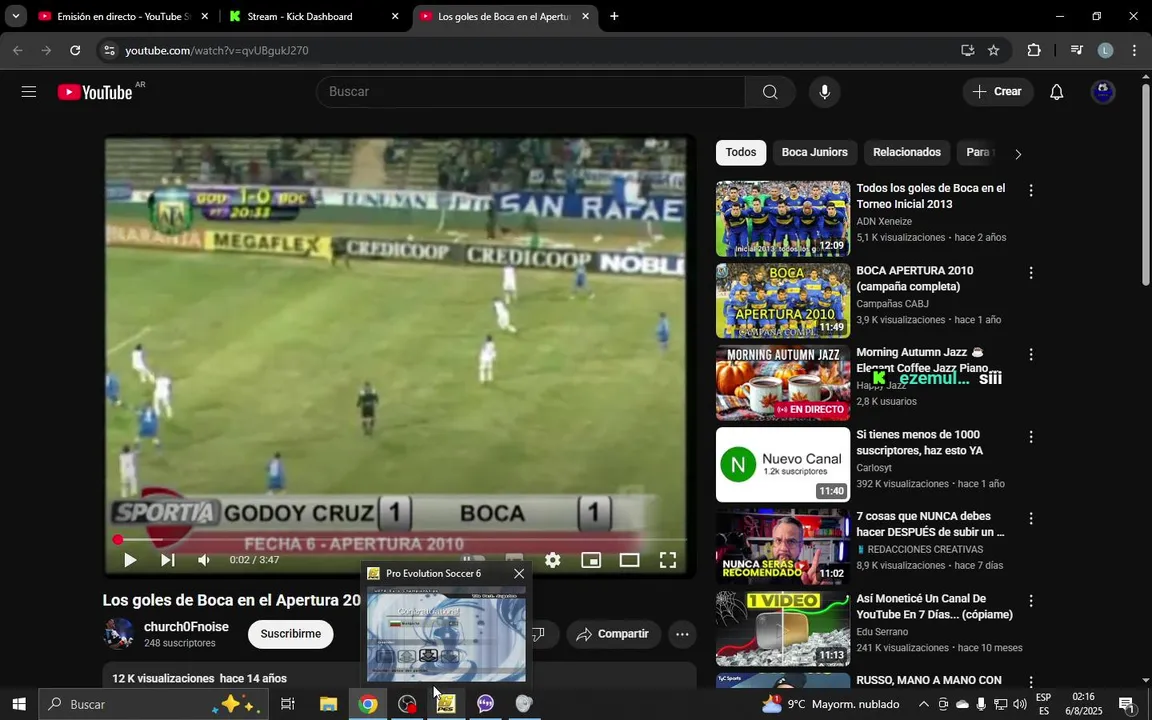This screenshot has width=1152, height=720.
Task: Open the YouTube hamburger guide menu
Action: 29,92
